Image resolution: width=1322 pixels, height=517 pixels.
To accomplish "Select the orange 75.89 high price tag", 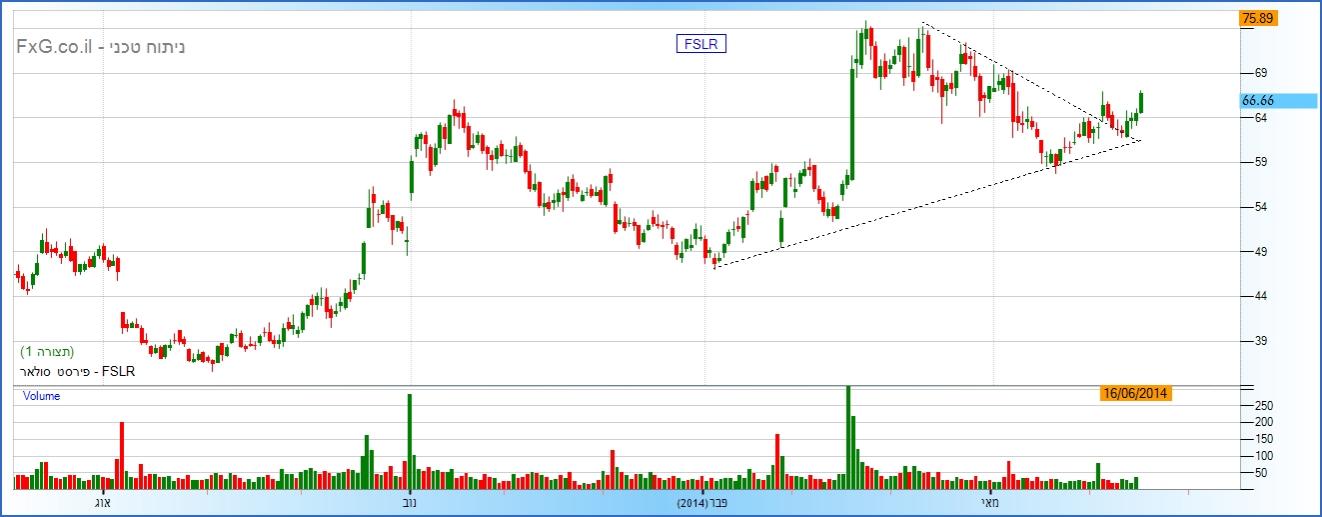I will (x=1256, y=18).
